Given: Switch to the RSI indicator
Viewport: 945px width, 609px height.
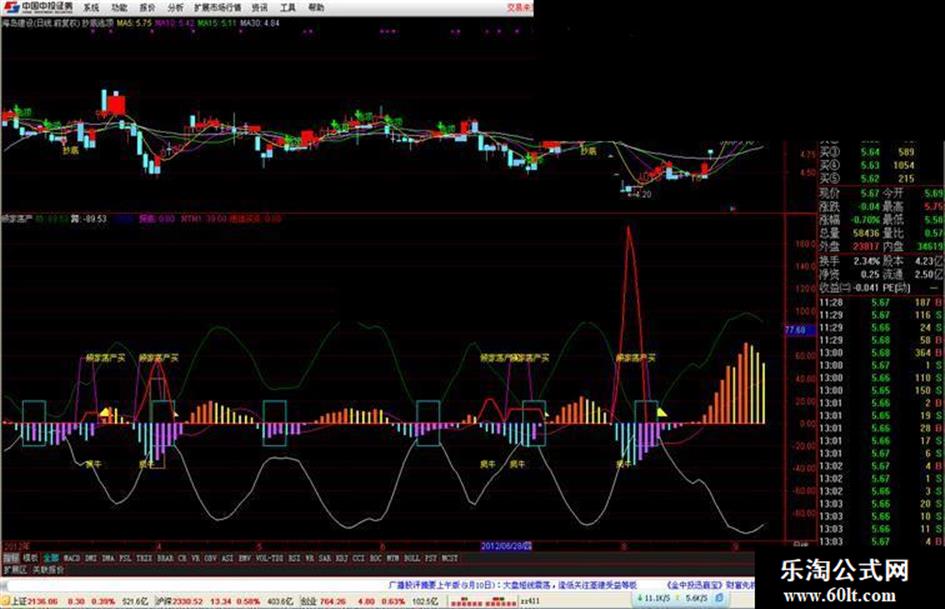Looking at the screenshot, I should coord(294,558).
